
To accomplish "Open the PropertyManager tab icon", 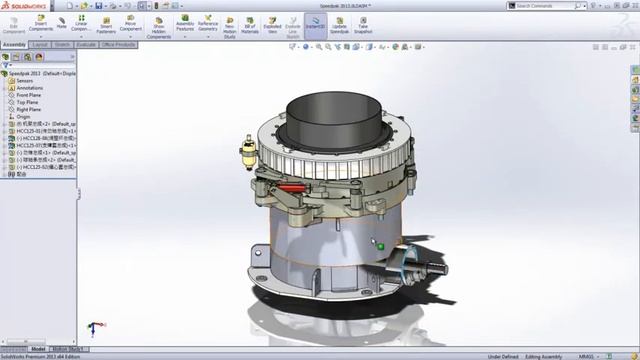I will tap(16, 57).
